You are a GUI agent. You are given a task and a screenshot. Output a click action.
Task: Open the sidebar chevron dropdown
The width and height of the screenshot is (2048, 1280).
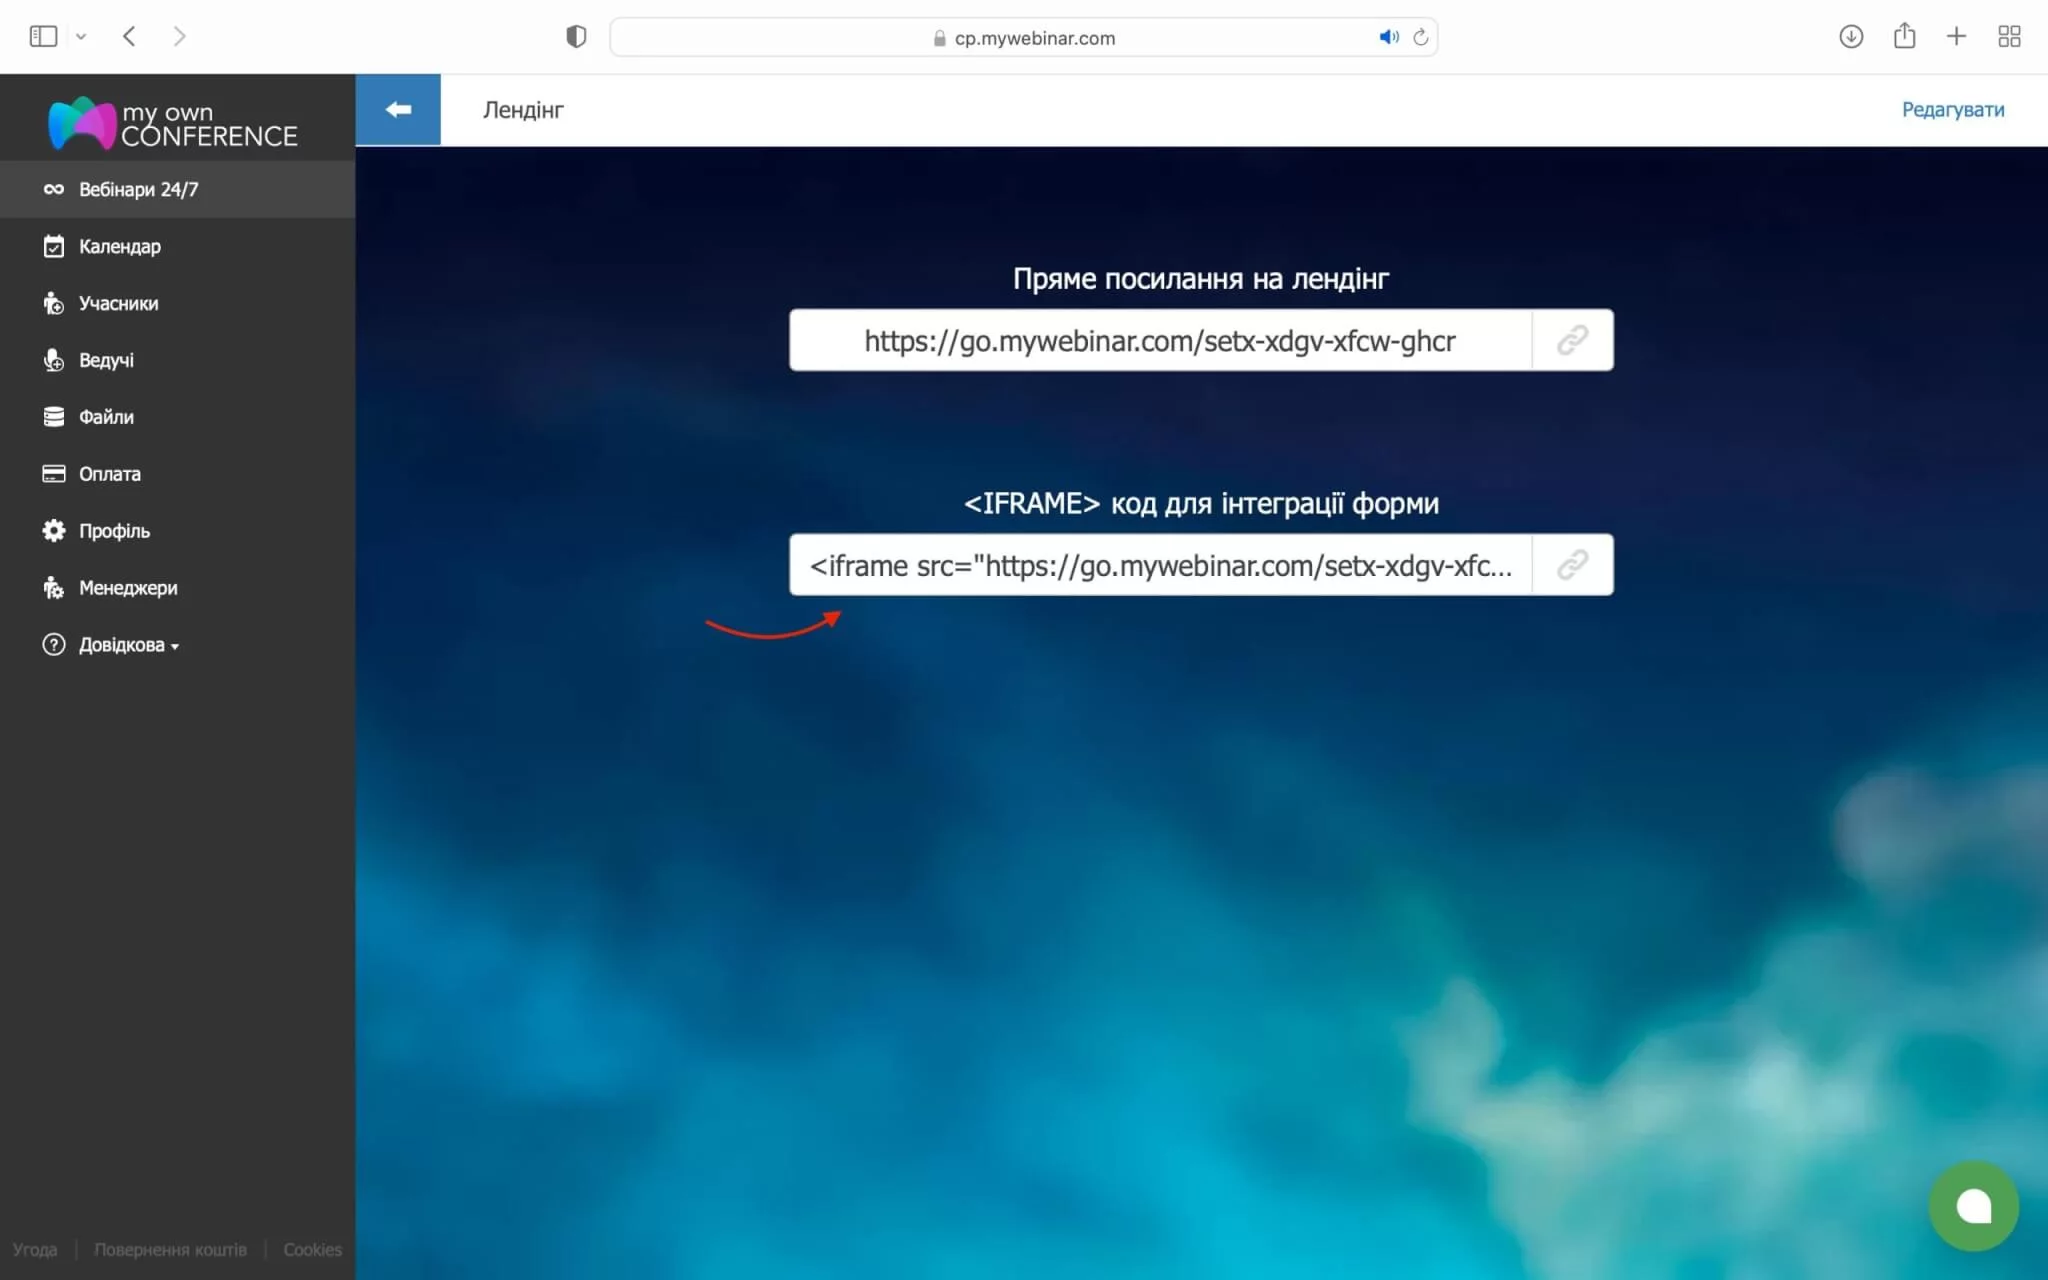(82, 36)
